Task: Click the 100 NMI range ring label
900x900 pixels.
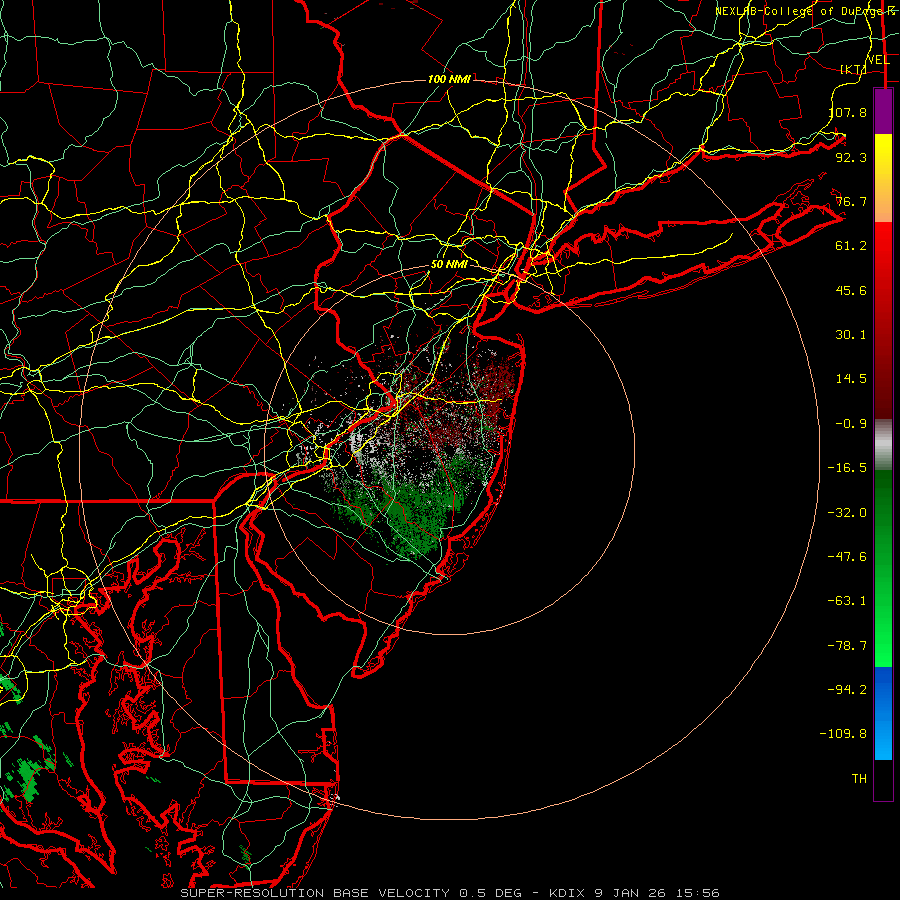Action: (x=449, y=79)
